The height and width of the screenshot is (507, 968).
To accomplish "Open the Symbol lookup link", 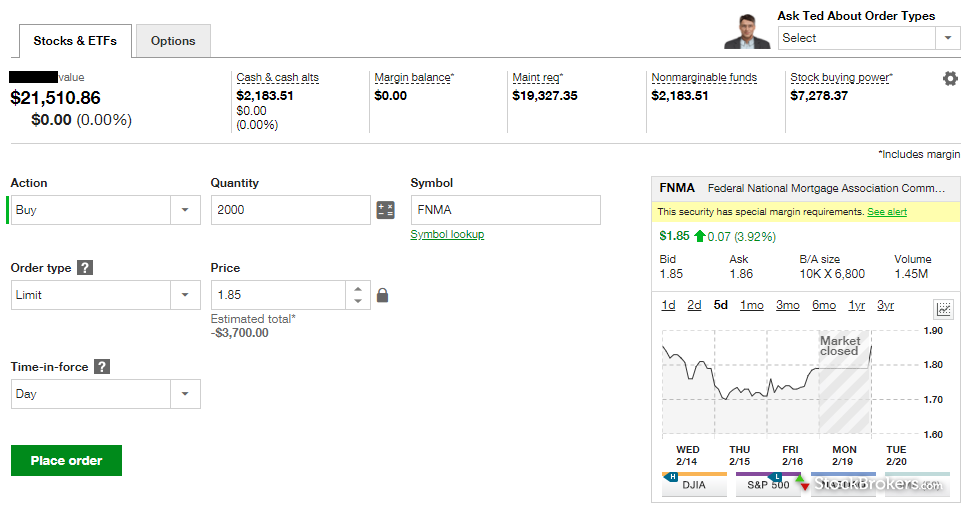I will pos(448,235).
